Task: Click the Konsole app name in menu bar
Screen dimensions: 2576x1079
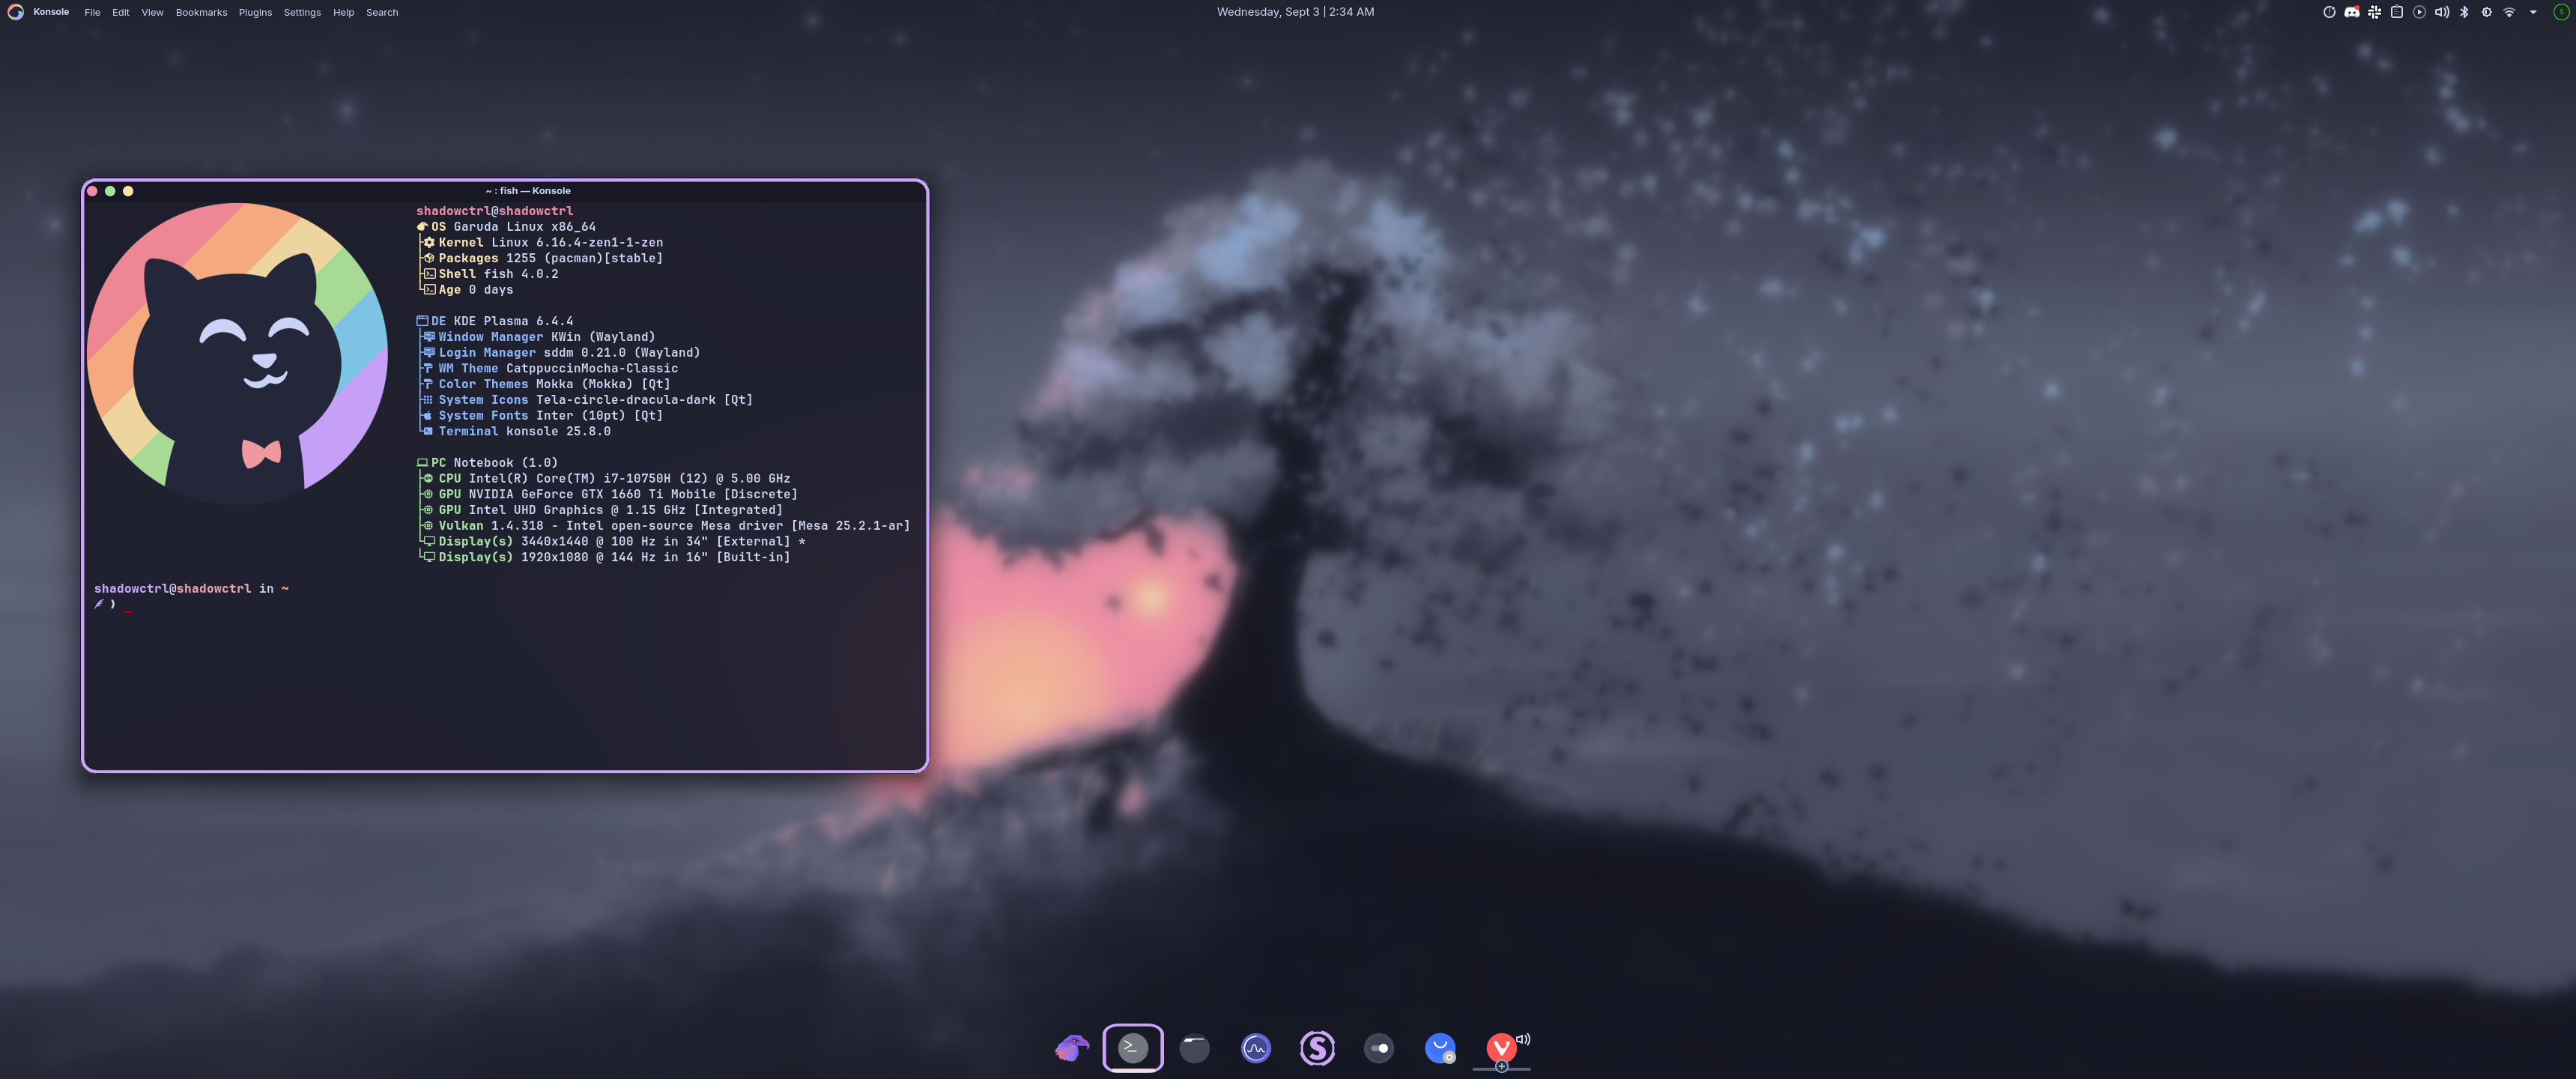Action: (51, 12)
